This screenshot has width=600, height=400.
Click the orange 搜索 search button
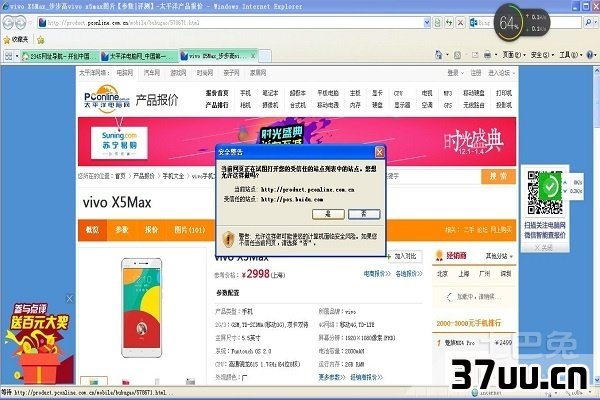tap(498, 176)
